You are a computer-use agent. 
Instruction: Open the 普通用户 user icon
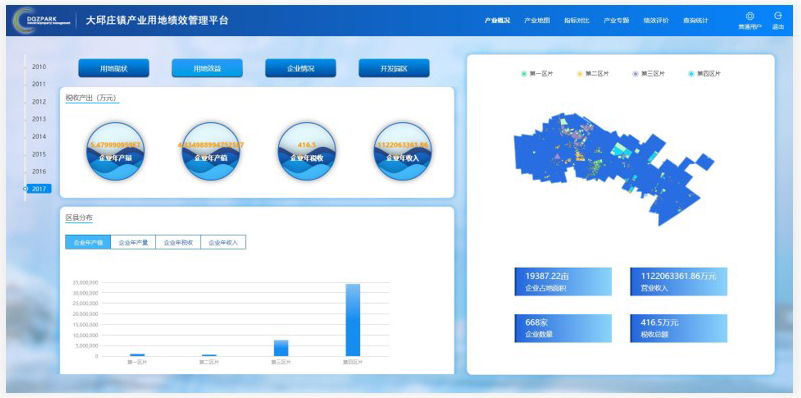[749, 16]
